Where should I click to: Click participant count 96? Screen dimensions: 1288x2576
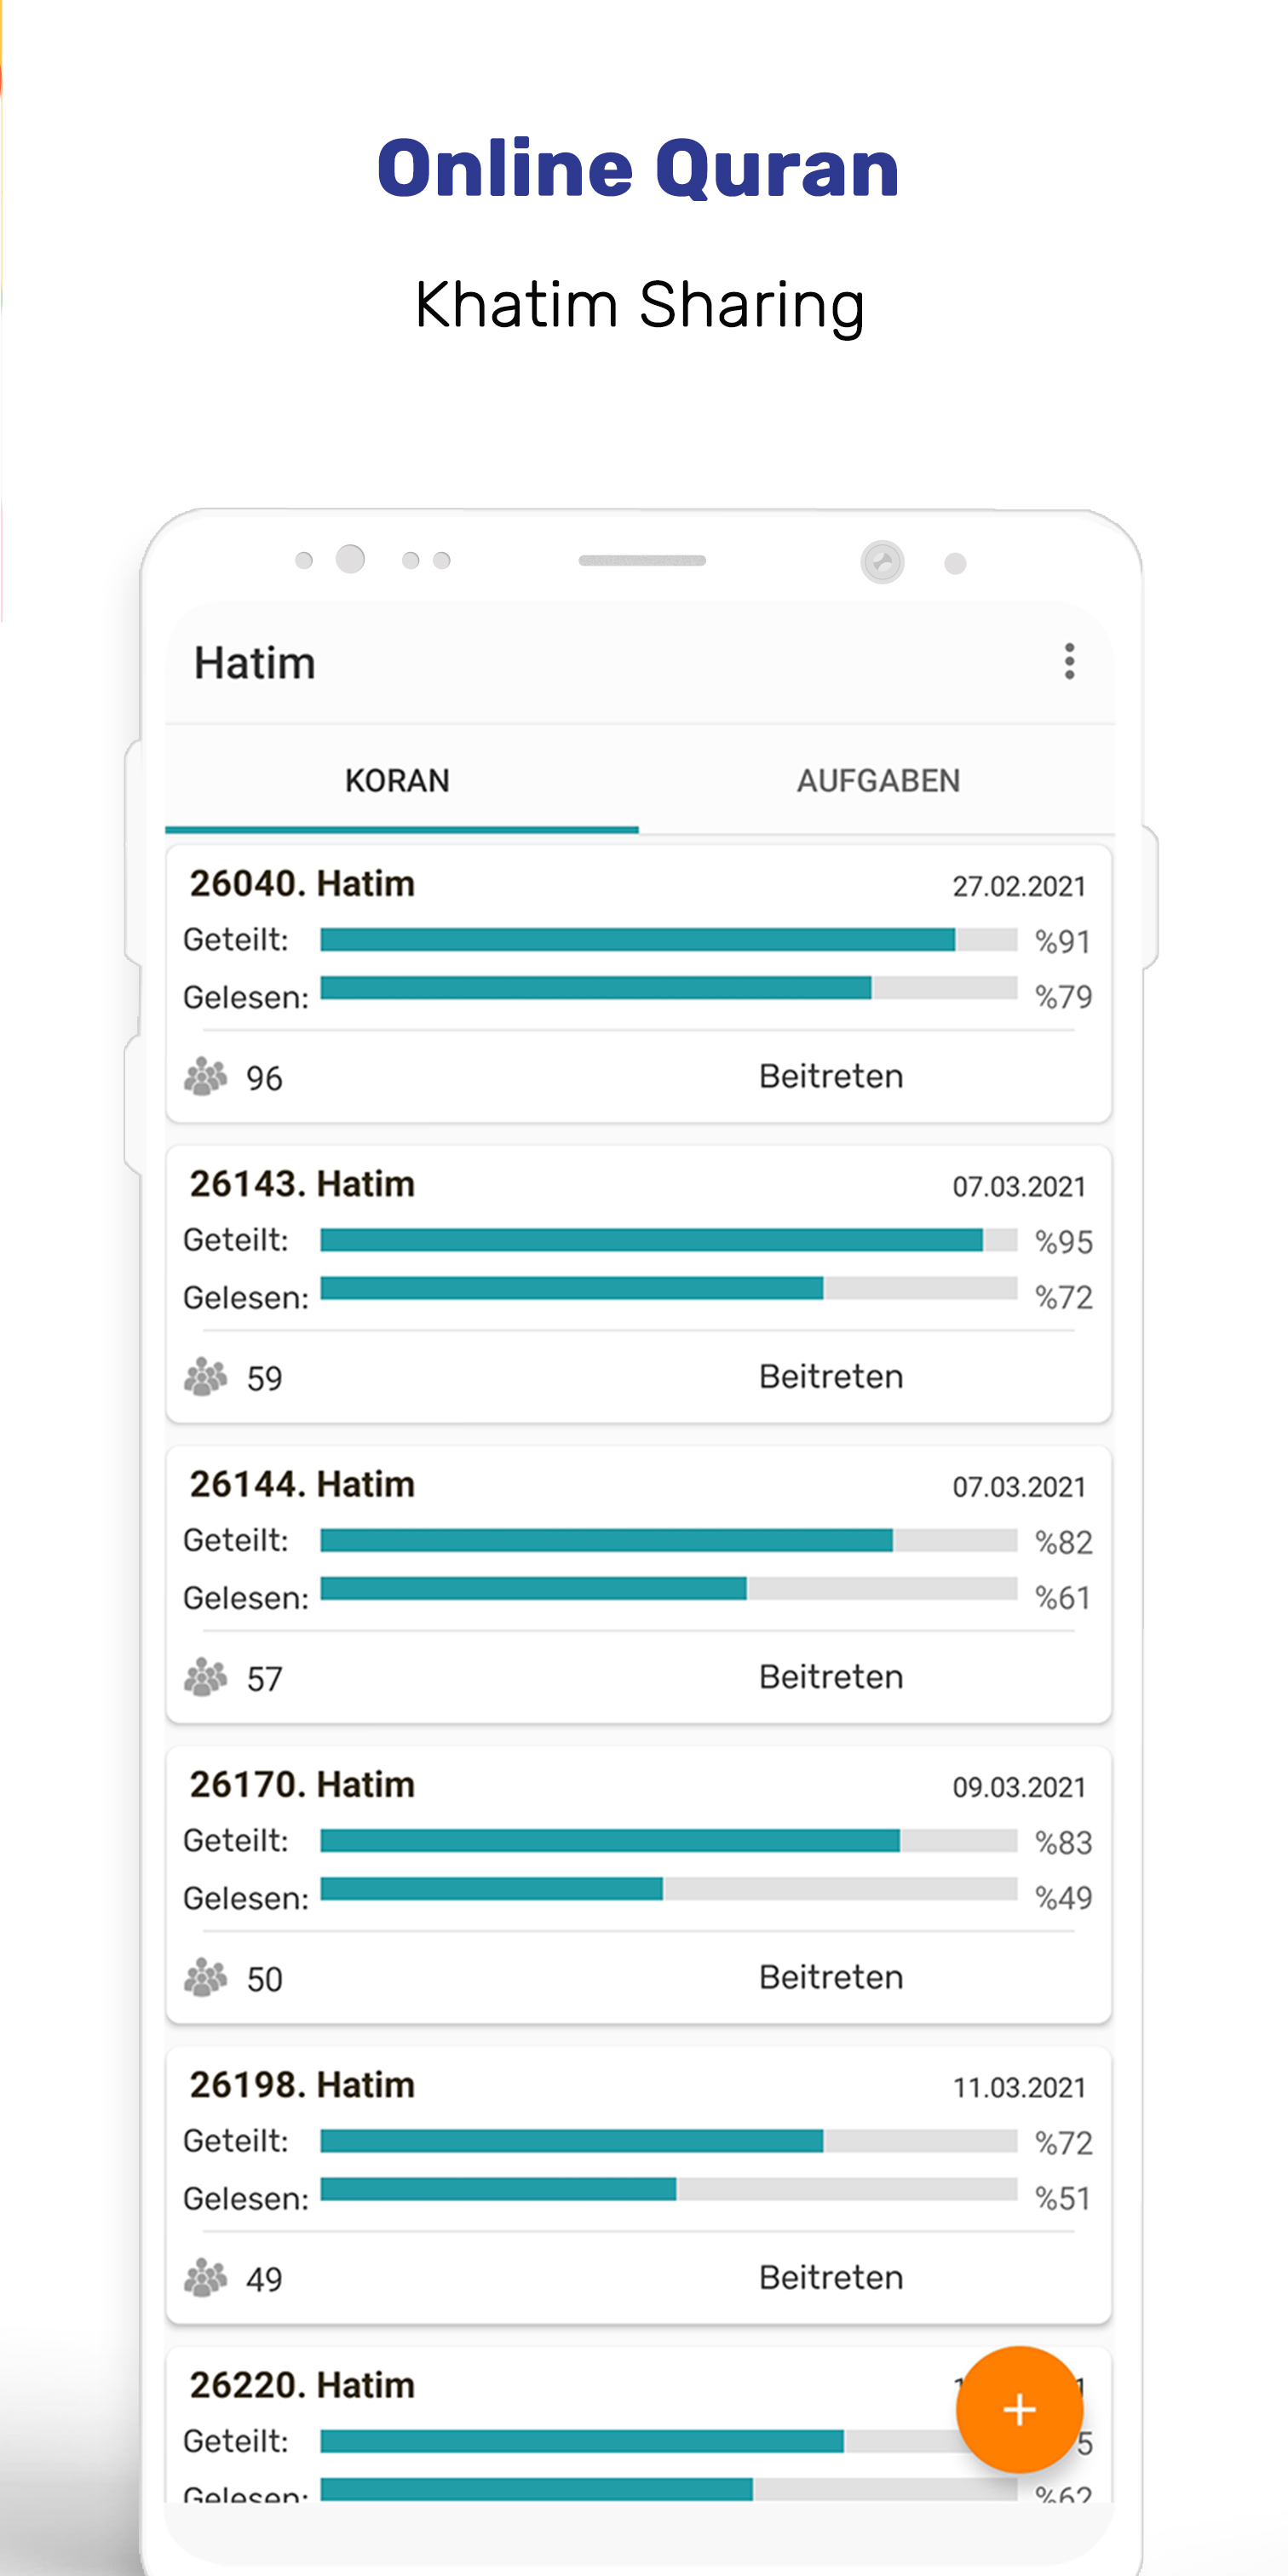[264, 1078]
